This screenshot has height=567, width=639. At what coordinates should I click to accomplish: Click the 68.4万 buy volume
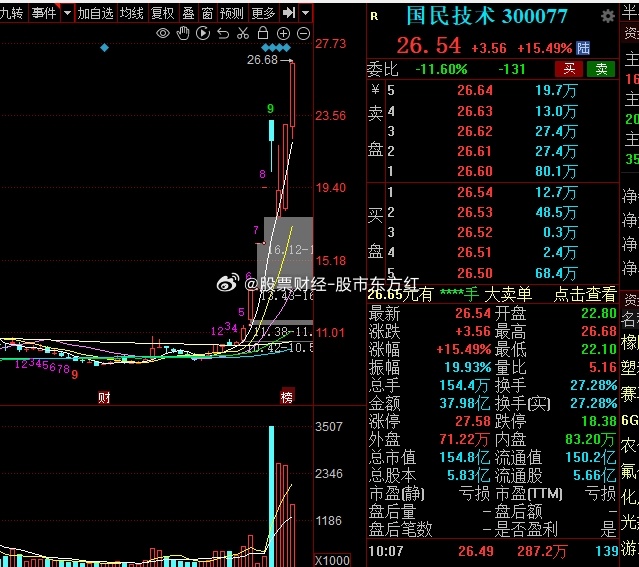tap(556, 273)
